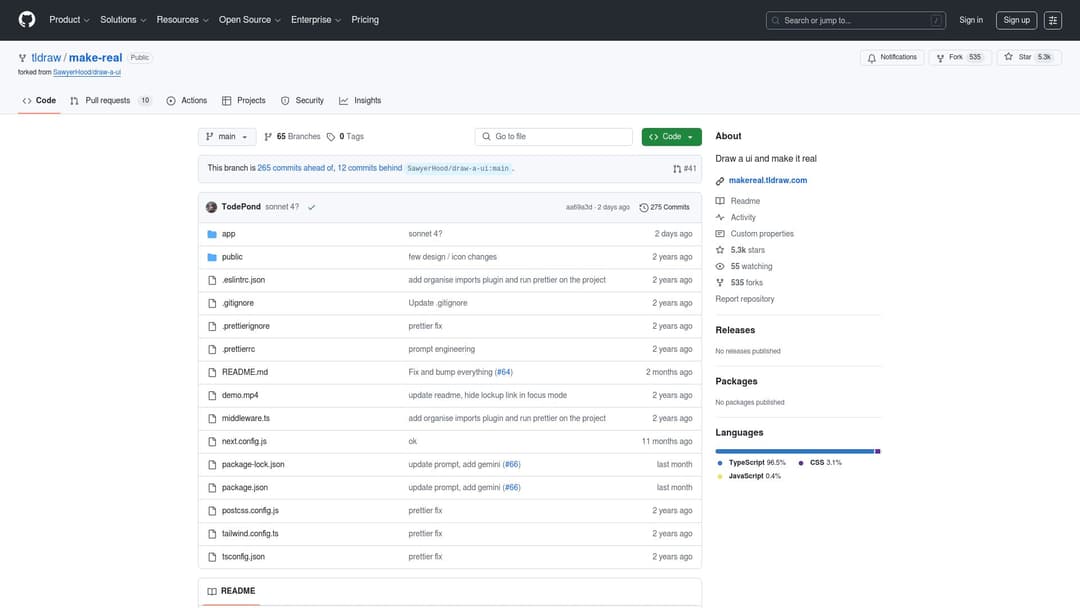Open the package.json file

[x=245, y=488]
